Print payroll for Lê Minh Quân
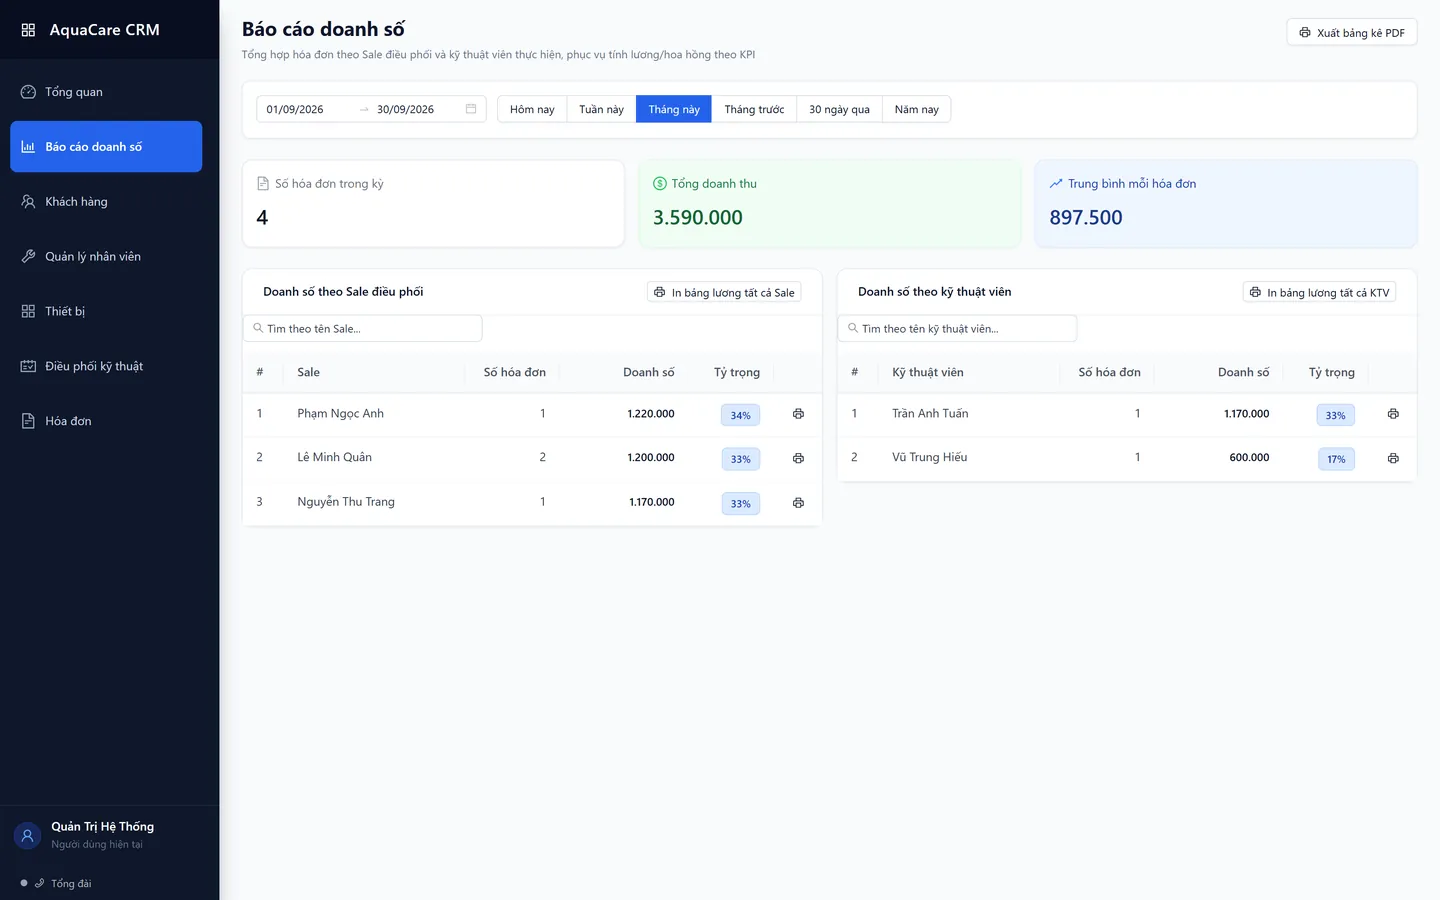 [x=798, y=458]
